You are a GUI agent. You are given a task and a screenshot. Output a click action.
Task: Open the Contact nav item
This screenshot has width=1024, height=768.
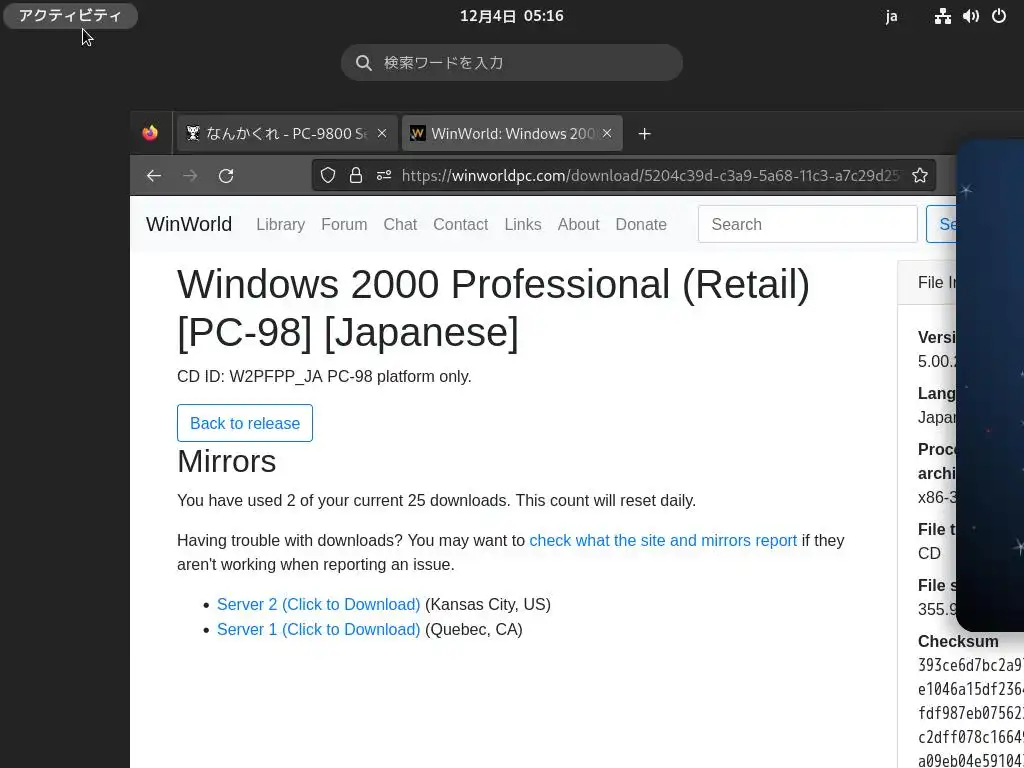click(x=460, y=224)
